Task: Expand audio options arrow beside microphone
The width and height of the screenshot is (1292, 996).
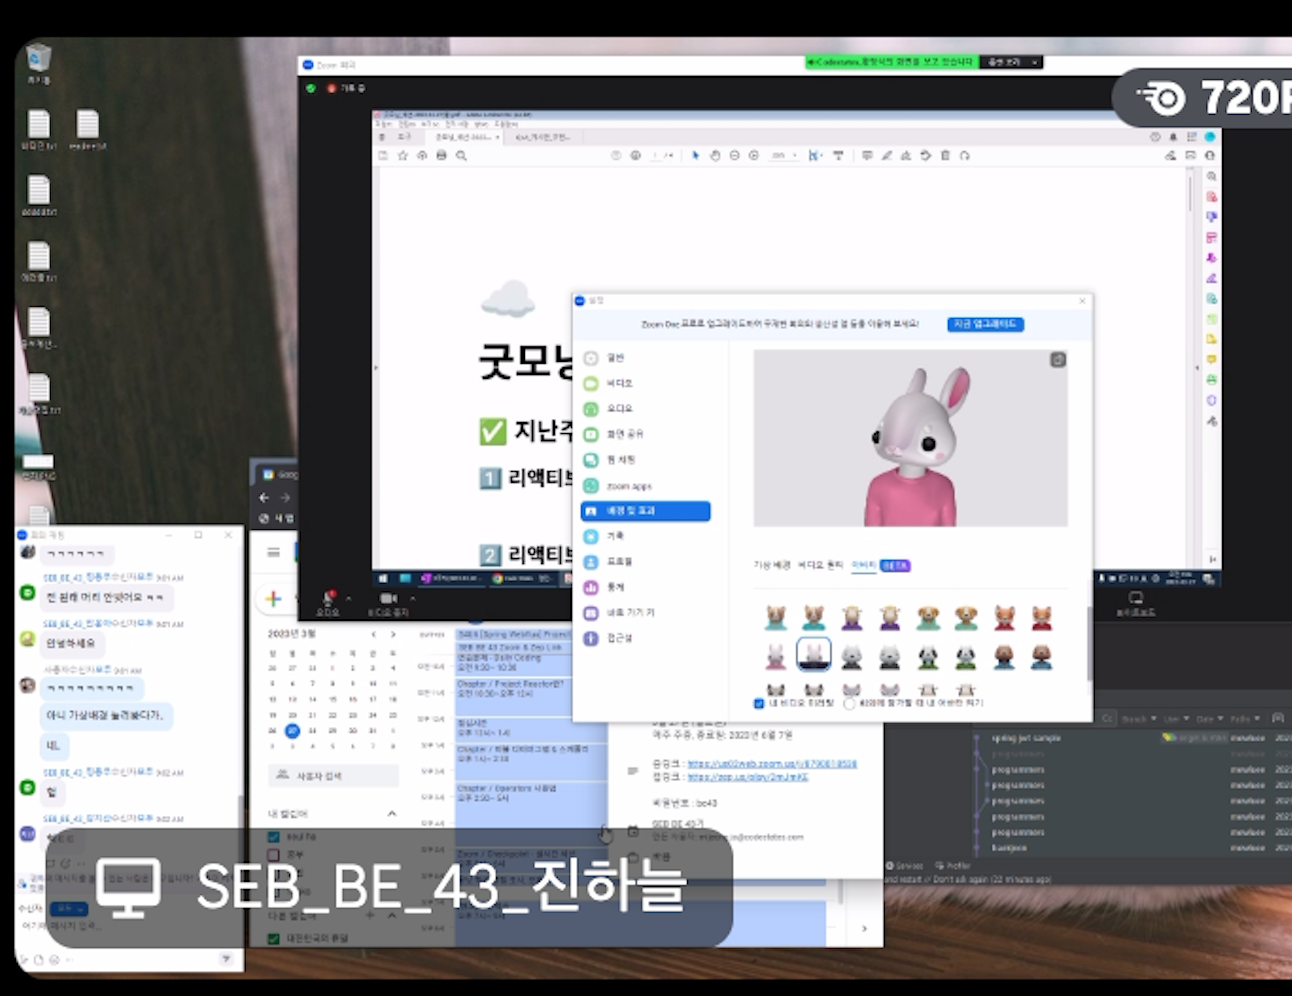Action: [348, 599]
